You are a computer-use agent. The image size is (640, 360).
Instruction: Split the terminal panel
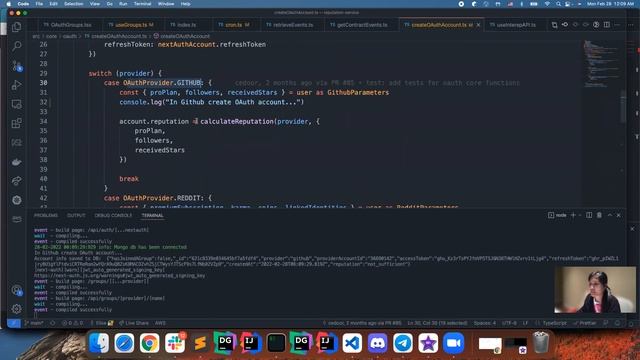tap(589, 215)
